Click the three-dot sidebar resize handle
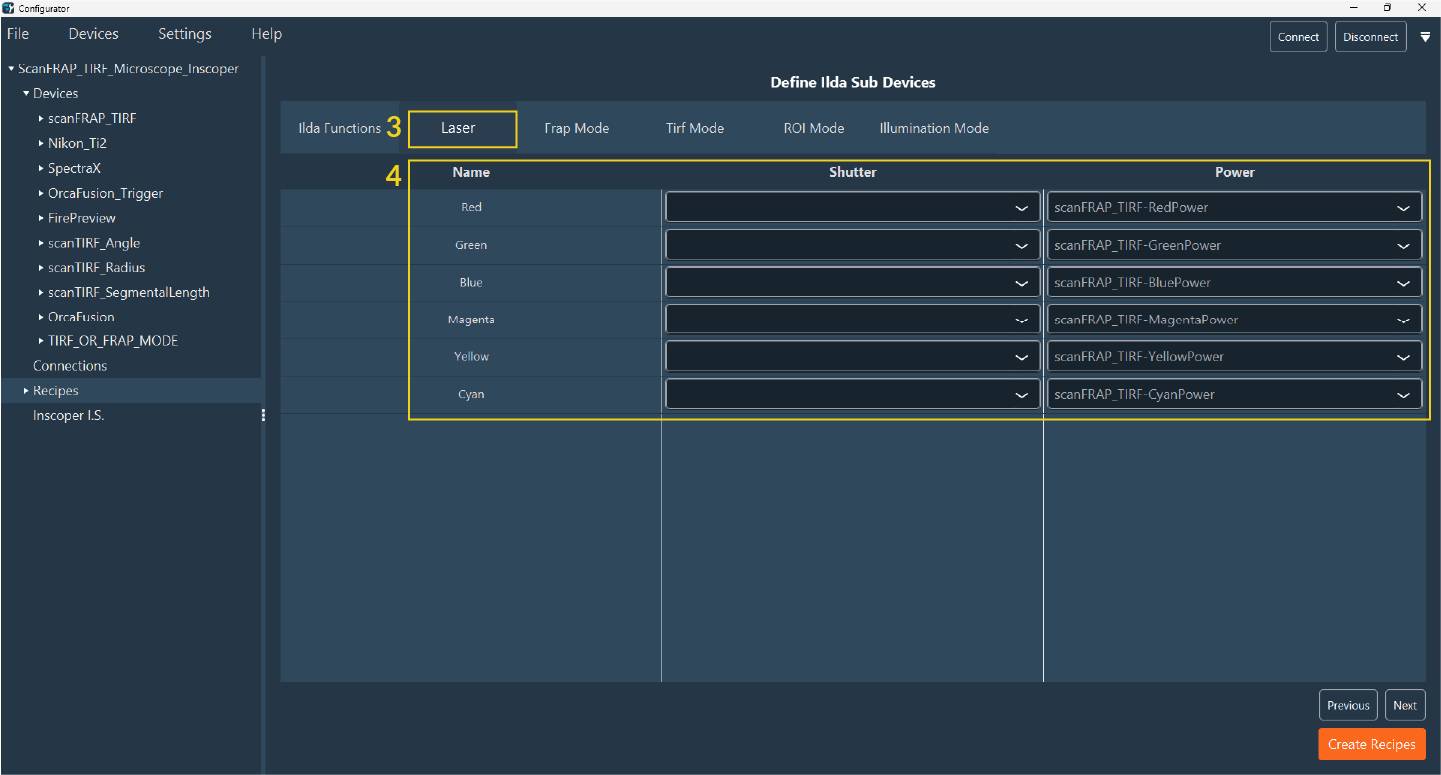The height and width of the screenshot is (775, 1441). point(263,415)
